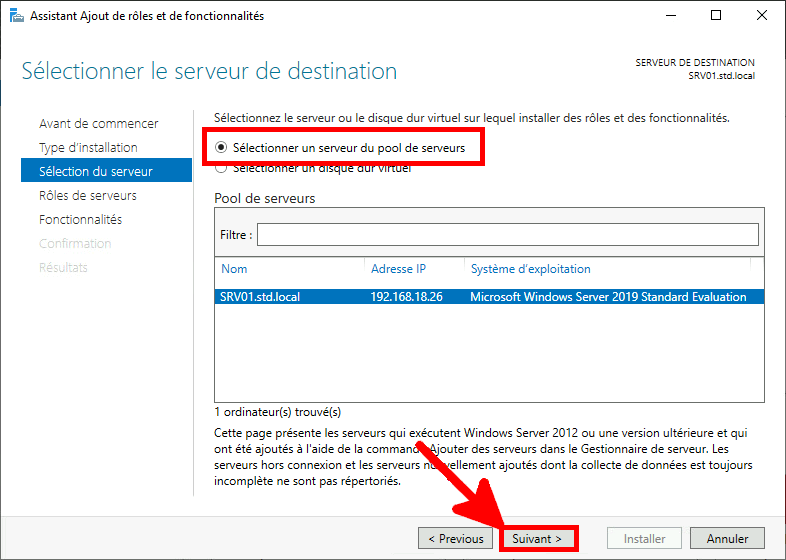Click the greyed-out Confirmation step
This screenshot has width=786, height=560.
75,244
